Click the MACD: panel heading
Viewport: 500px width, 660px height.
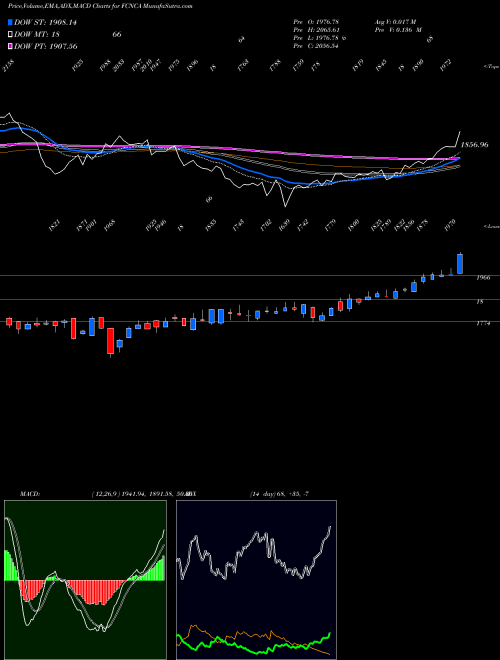(30, 493)
